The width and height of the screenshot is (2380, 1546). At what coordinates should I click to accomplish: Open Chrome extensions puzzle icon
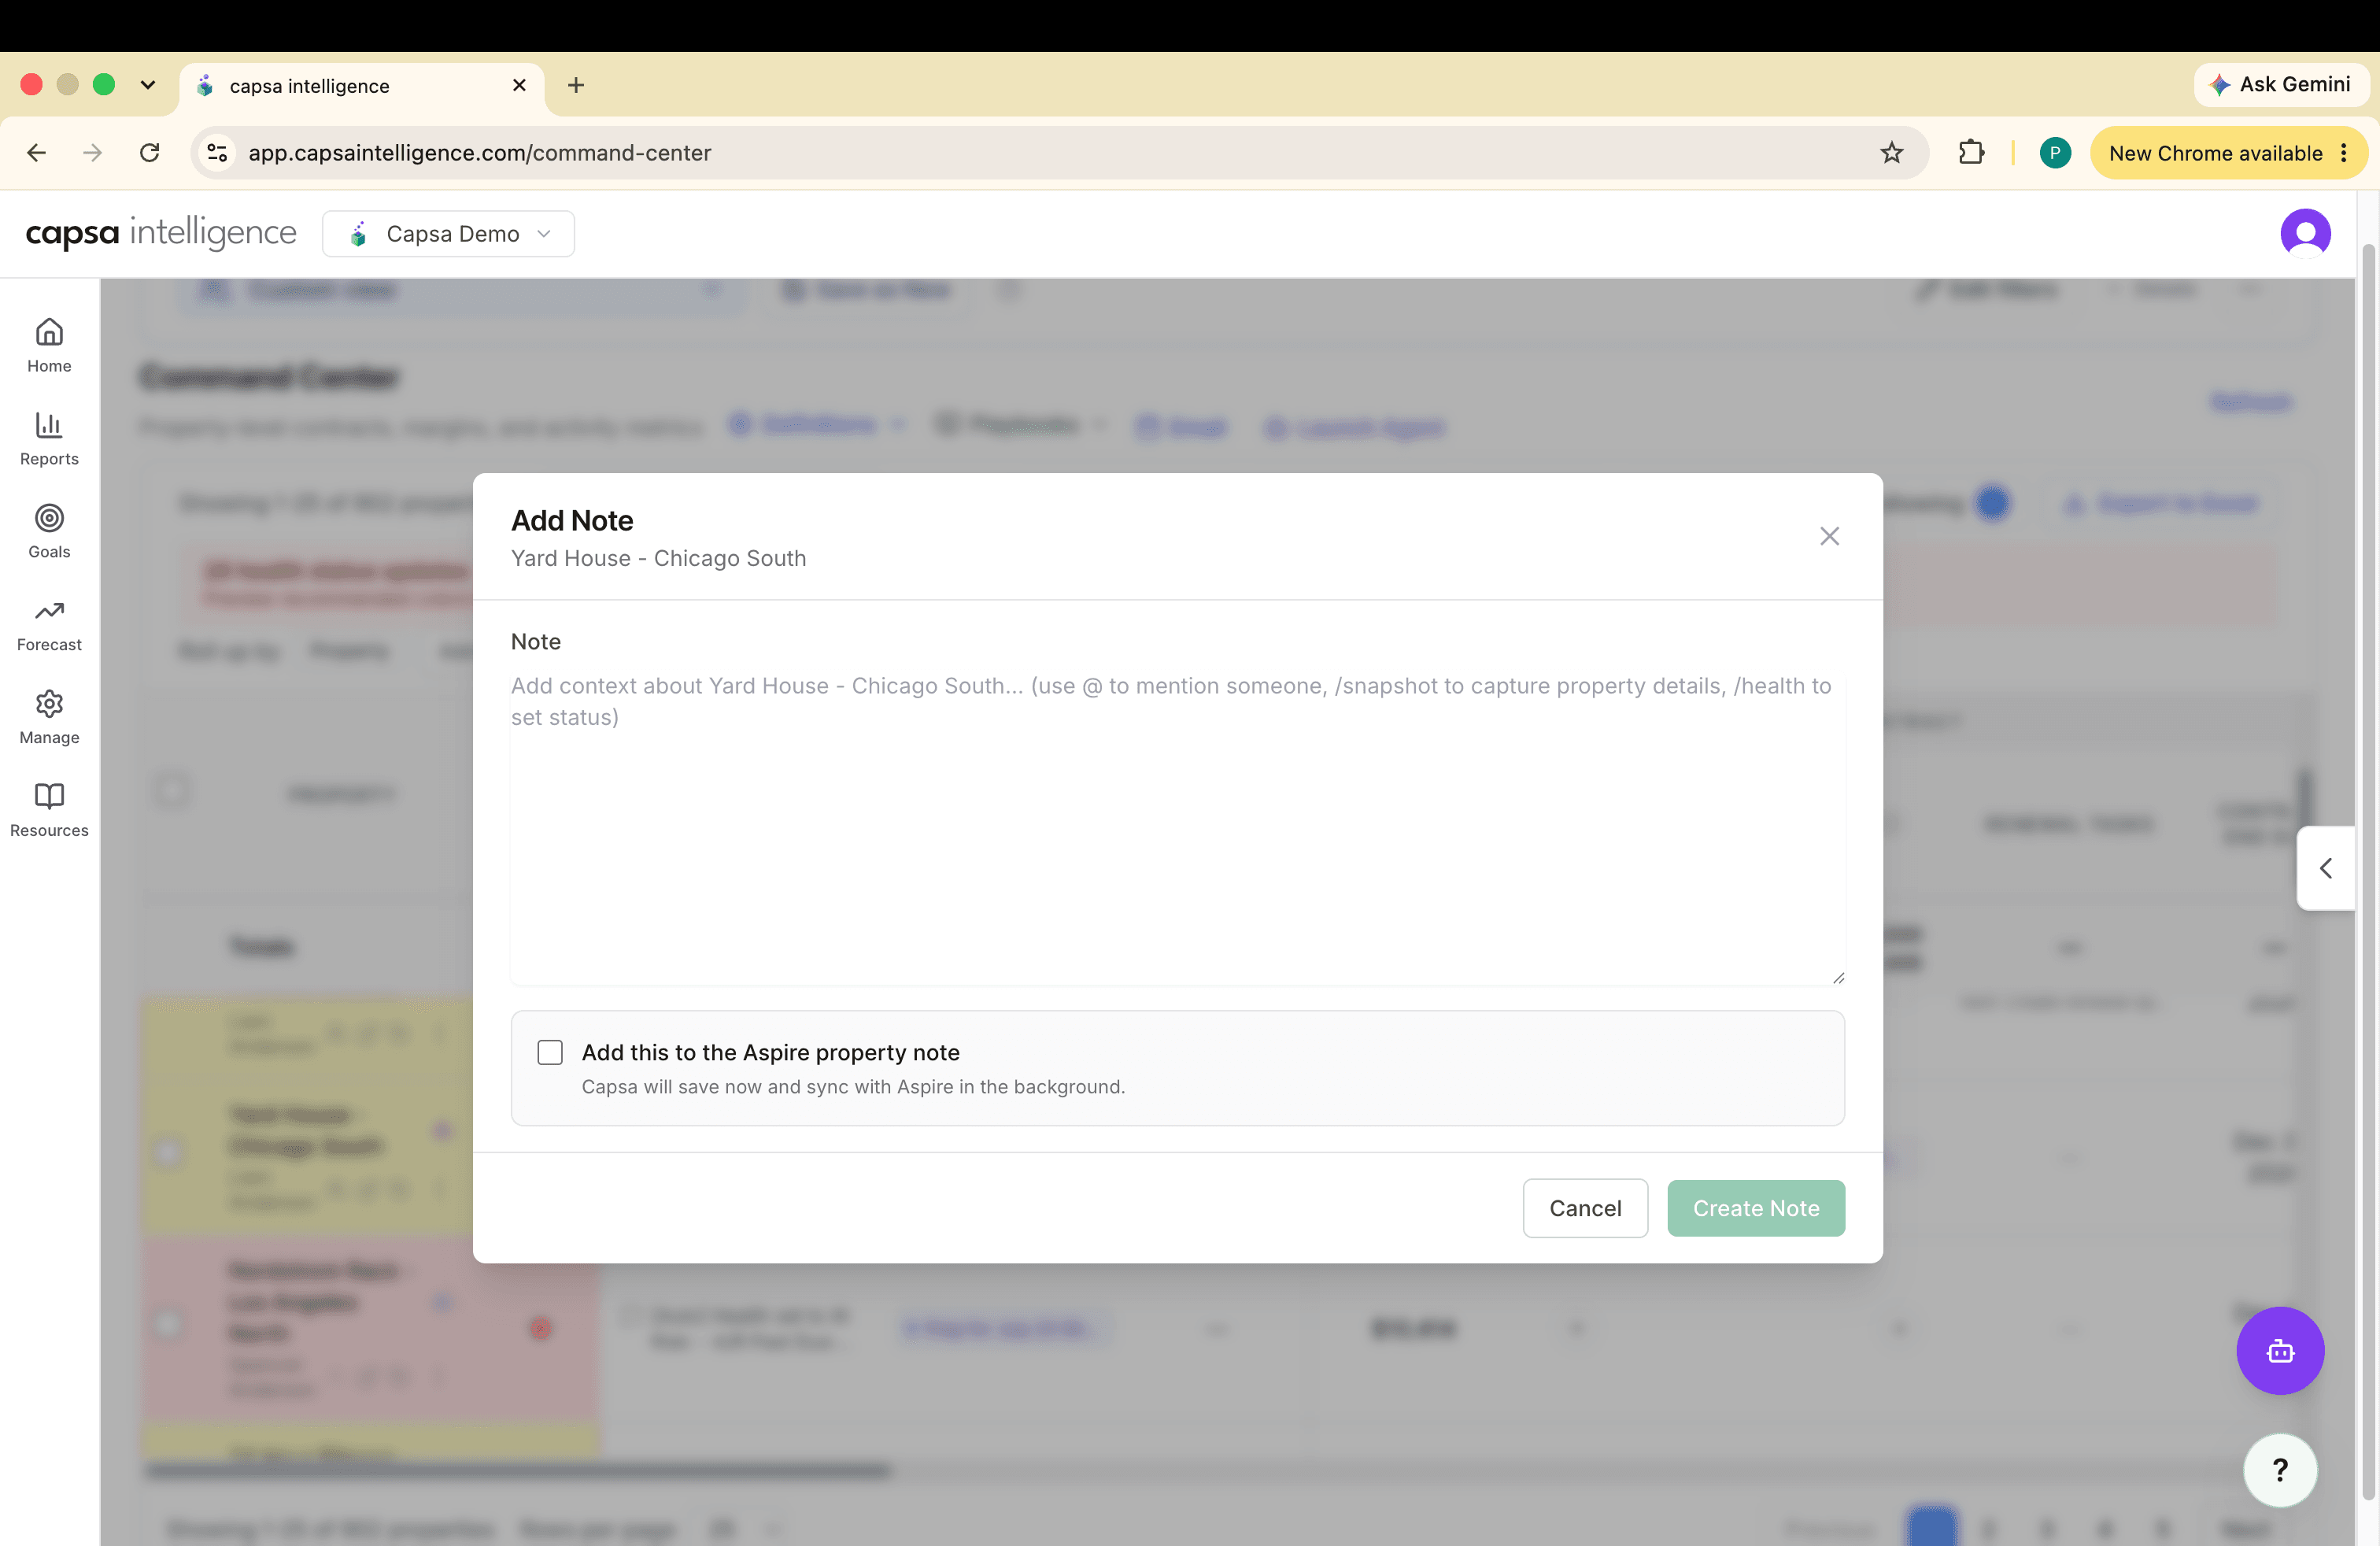click(1971, 153)
